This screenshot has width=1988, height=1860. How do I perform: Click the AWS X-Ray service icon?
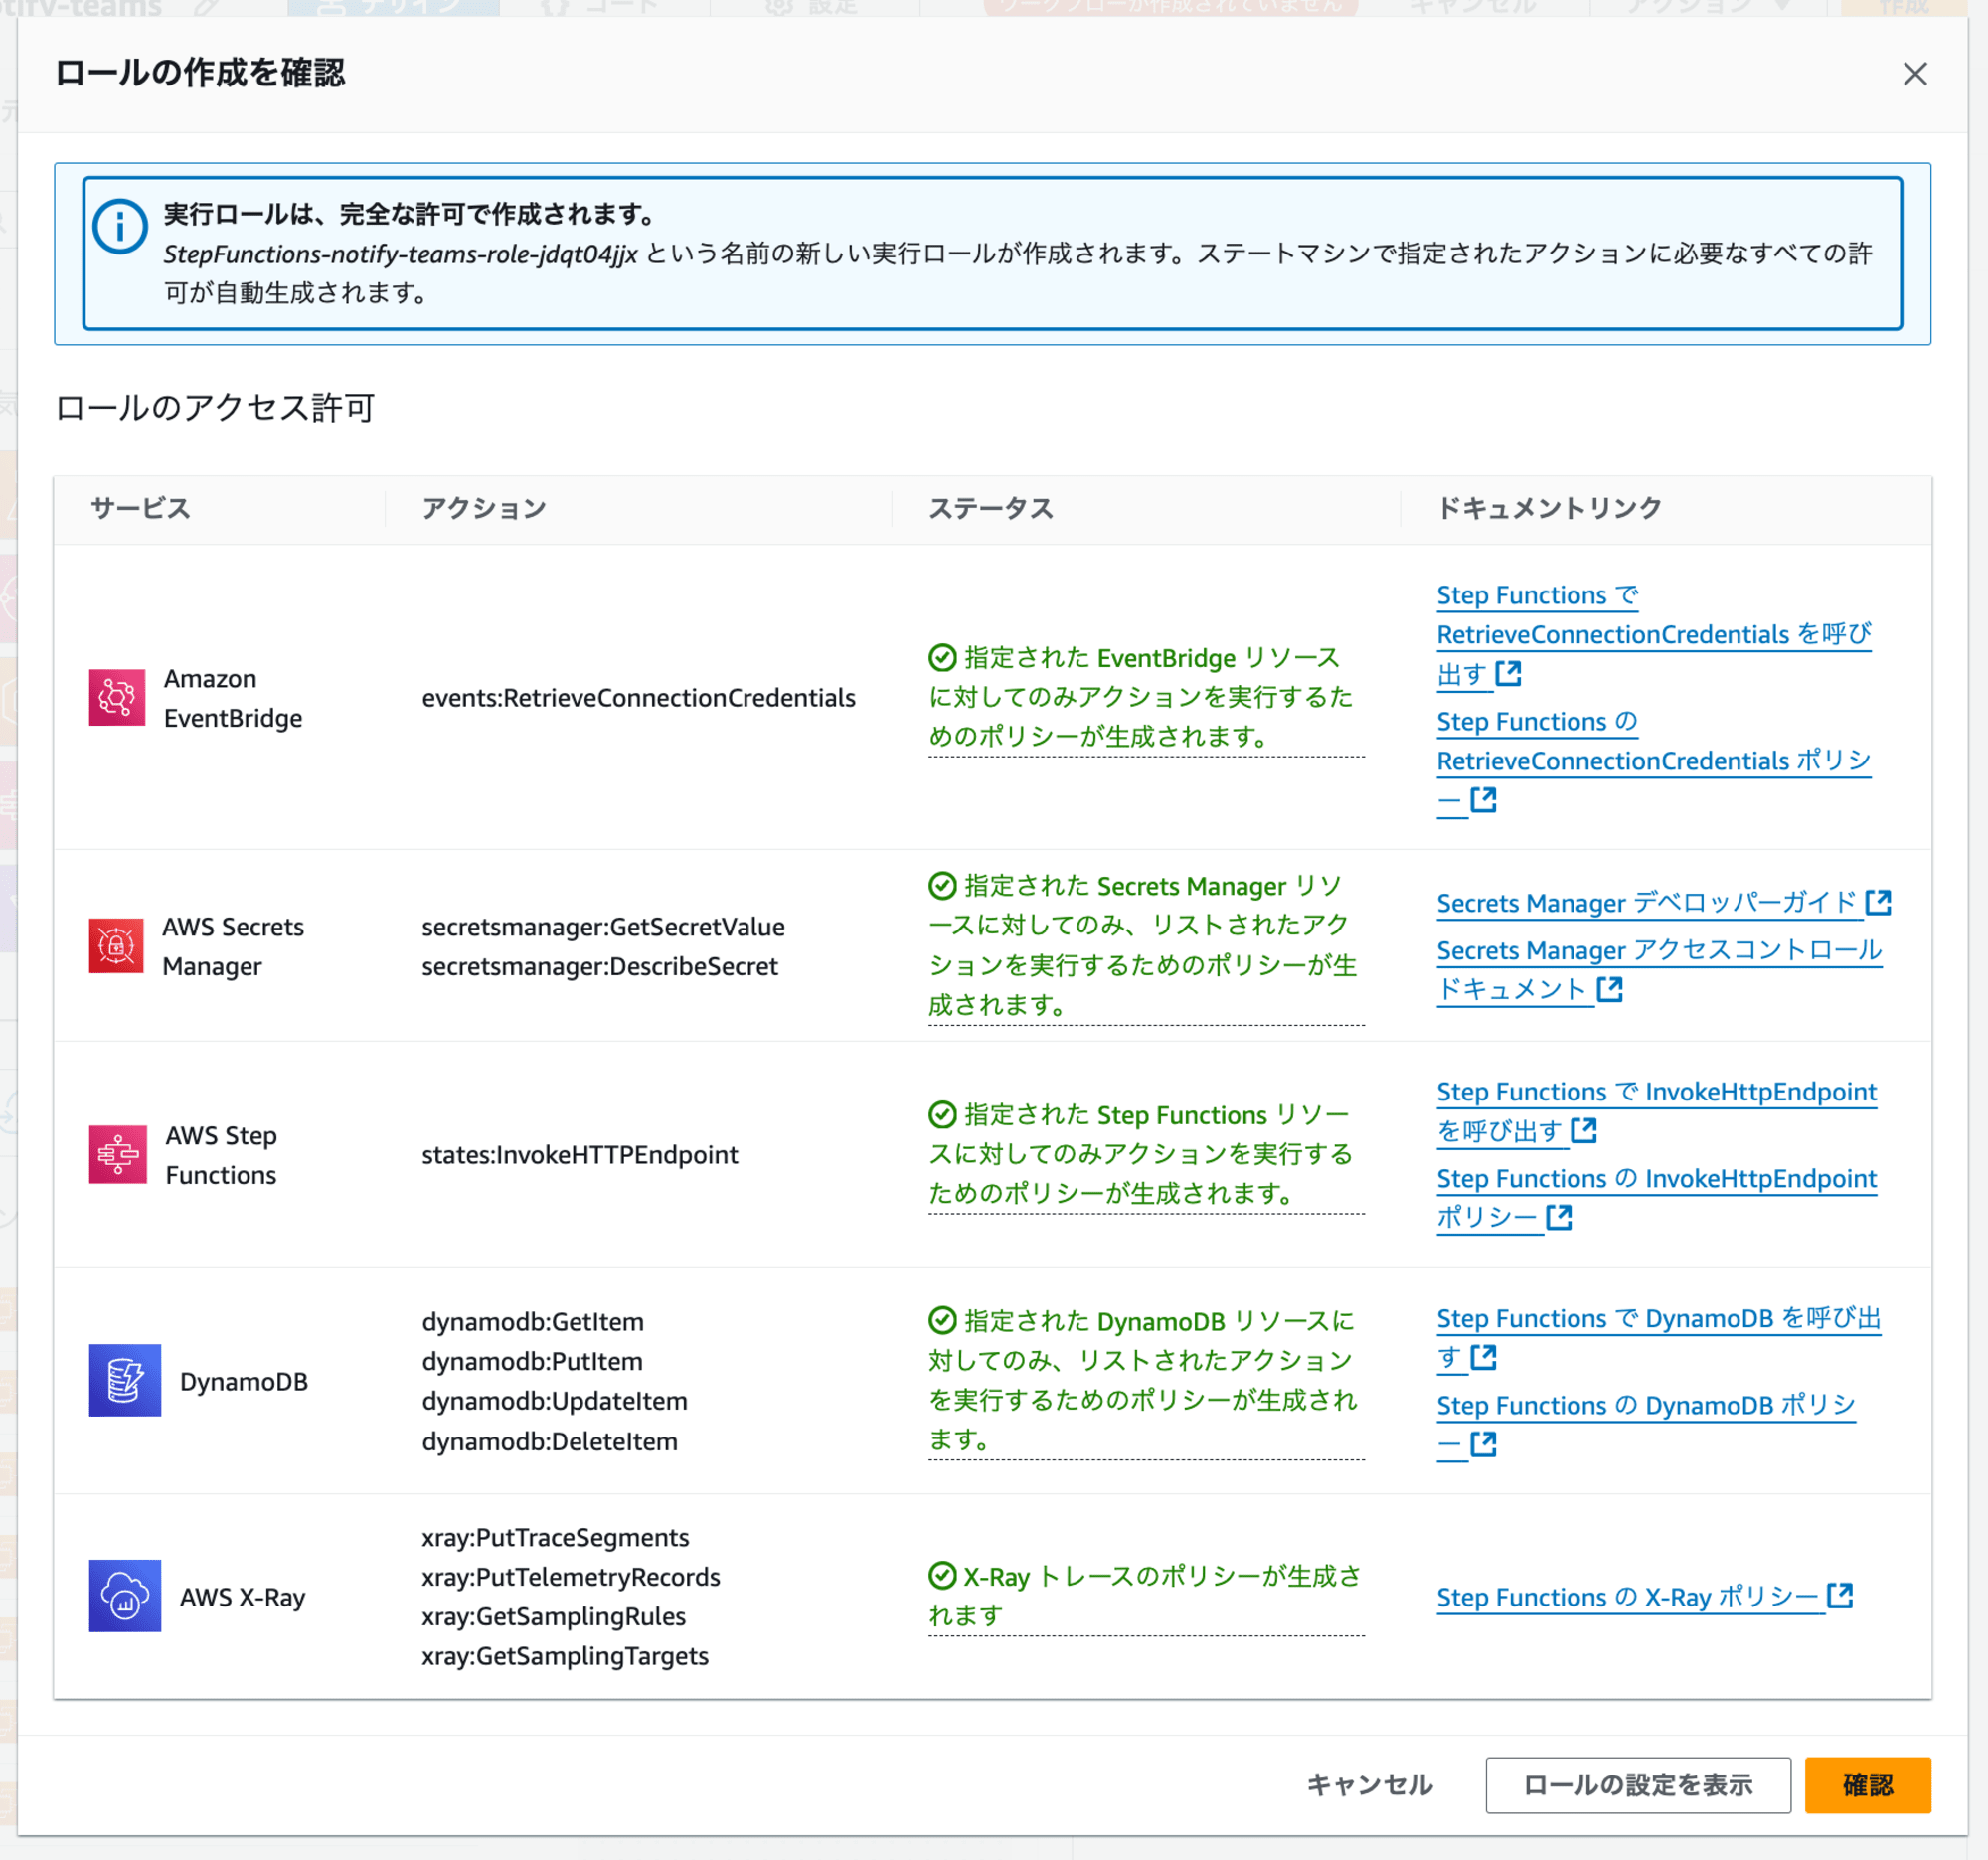125,1596
